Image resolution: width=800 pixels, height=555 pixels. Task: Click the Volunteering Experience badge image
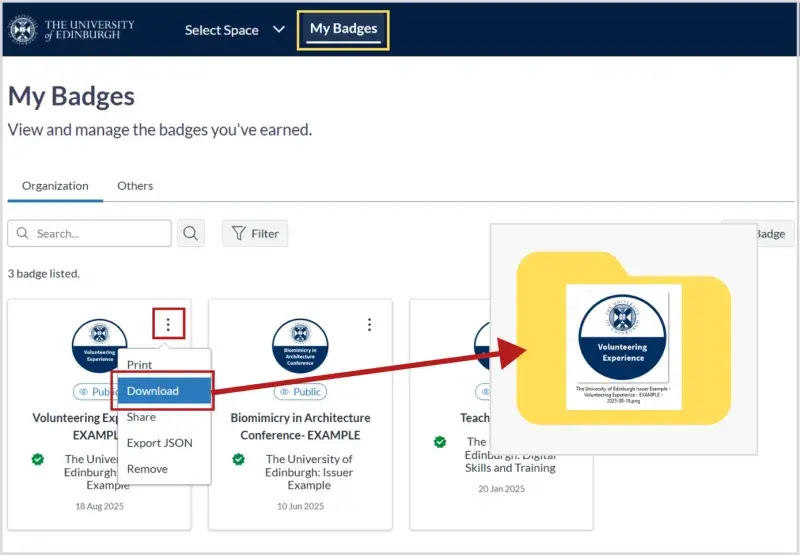tap(99, 345)
